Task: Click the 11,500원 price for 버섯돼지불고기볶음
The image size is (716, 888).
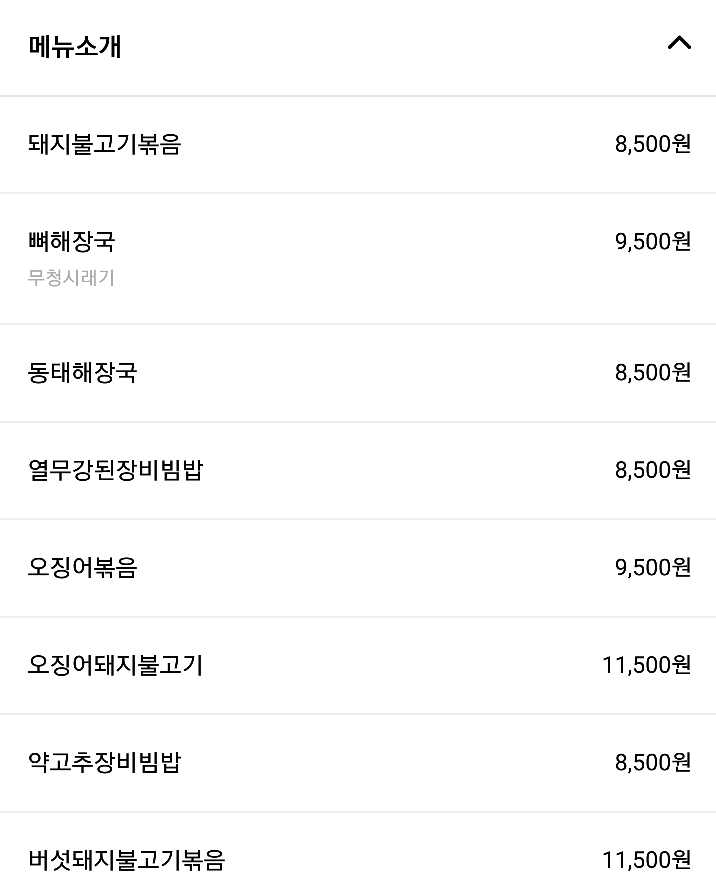Action: pyautogui.click(x=646, y=860)
